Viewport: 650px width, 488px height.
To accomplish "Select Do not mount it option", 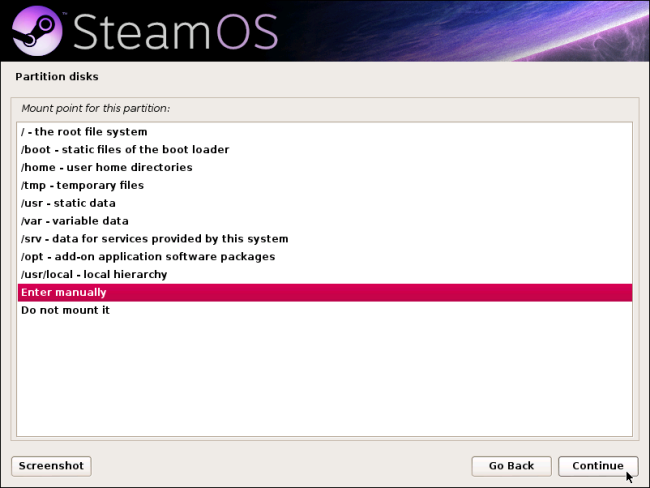I will coord(325,310).
